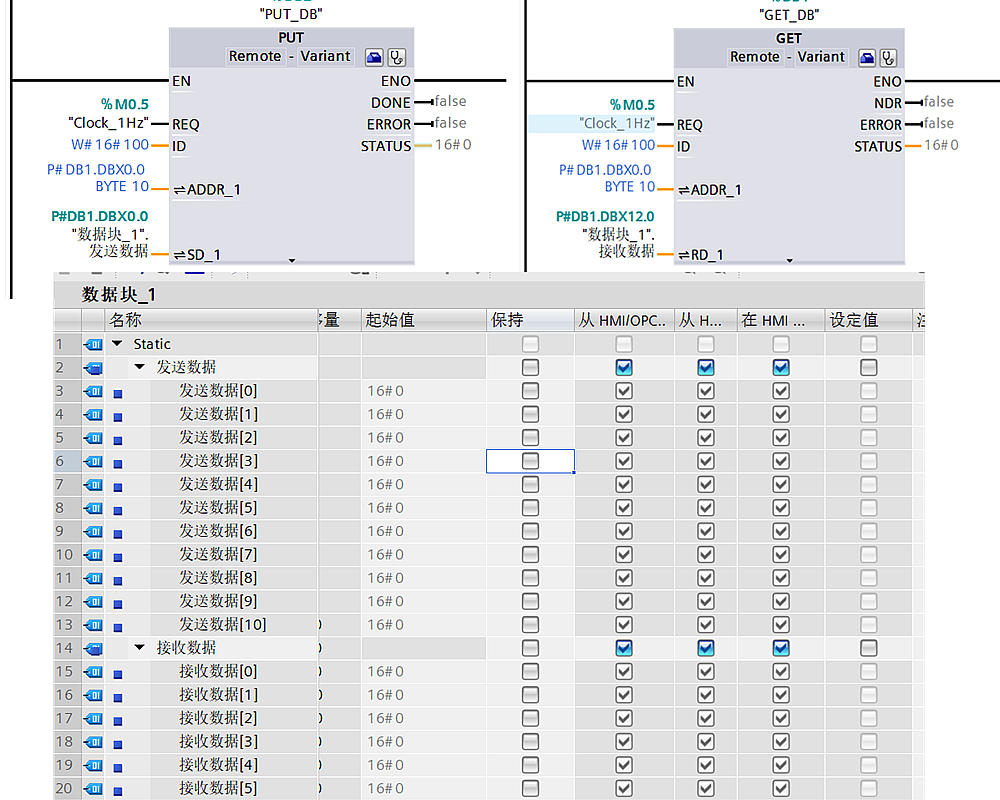The width and height of the screenshot is (1000, 800).
Task: Collapse the Static tree node
Action: coord(118,344)
